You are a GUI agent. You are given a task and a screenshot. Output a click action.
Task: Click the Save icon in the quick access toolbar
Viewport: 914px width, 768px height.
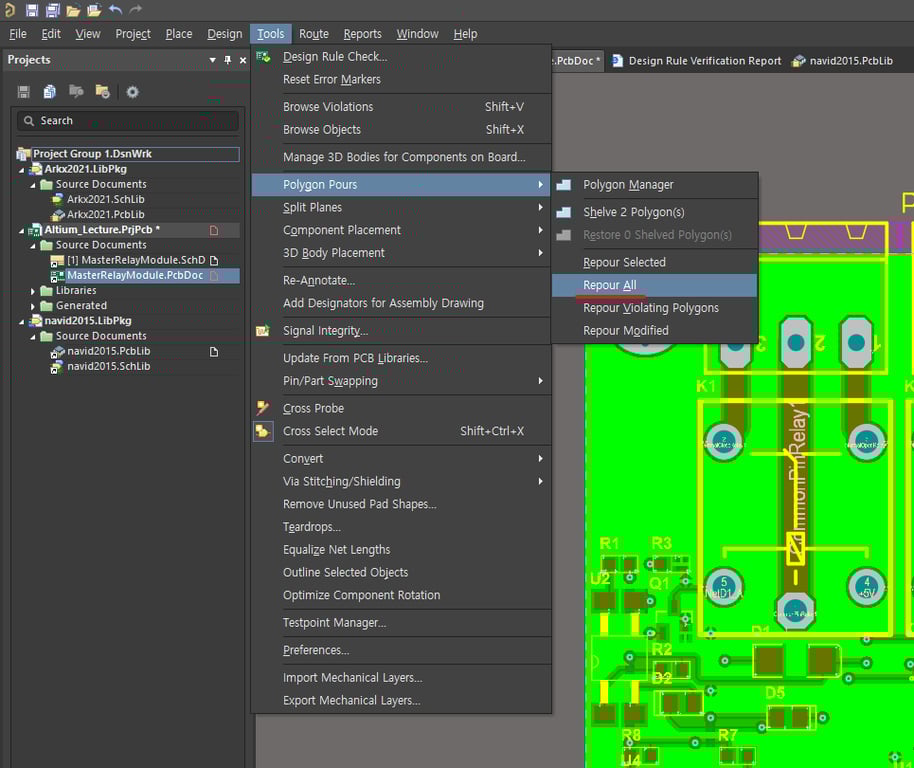pos(32,10)
